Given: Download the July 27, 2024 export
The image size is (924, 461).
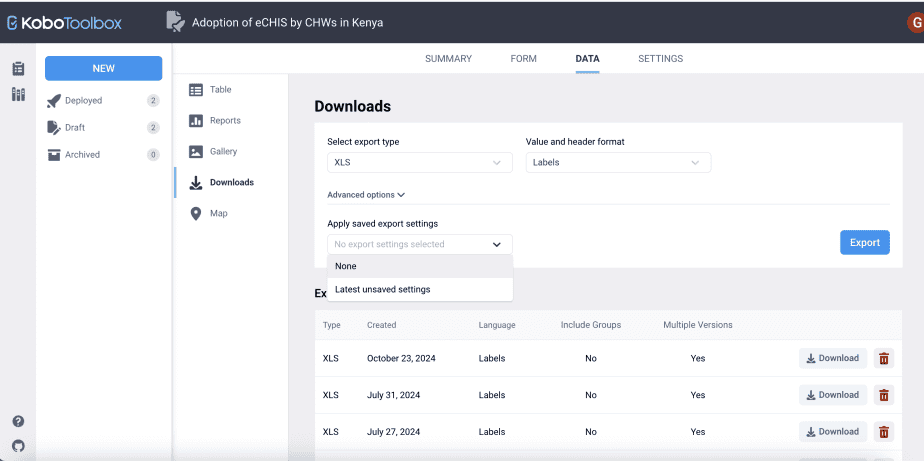Looking at the screenshot, I should point(832,432).
